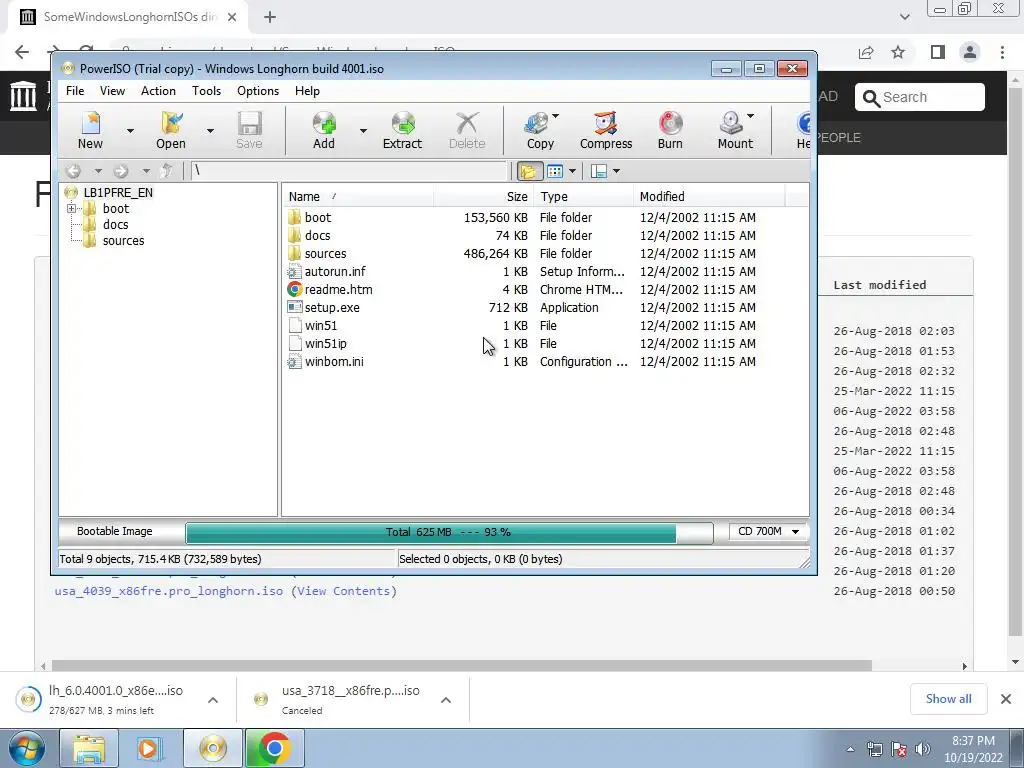The height and width of the screenshot is (768, 1024).
Task: Open Windows Explorer from the taskbar
Action: pyautogui.click(x=89, y=748)
